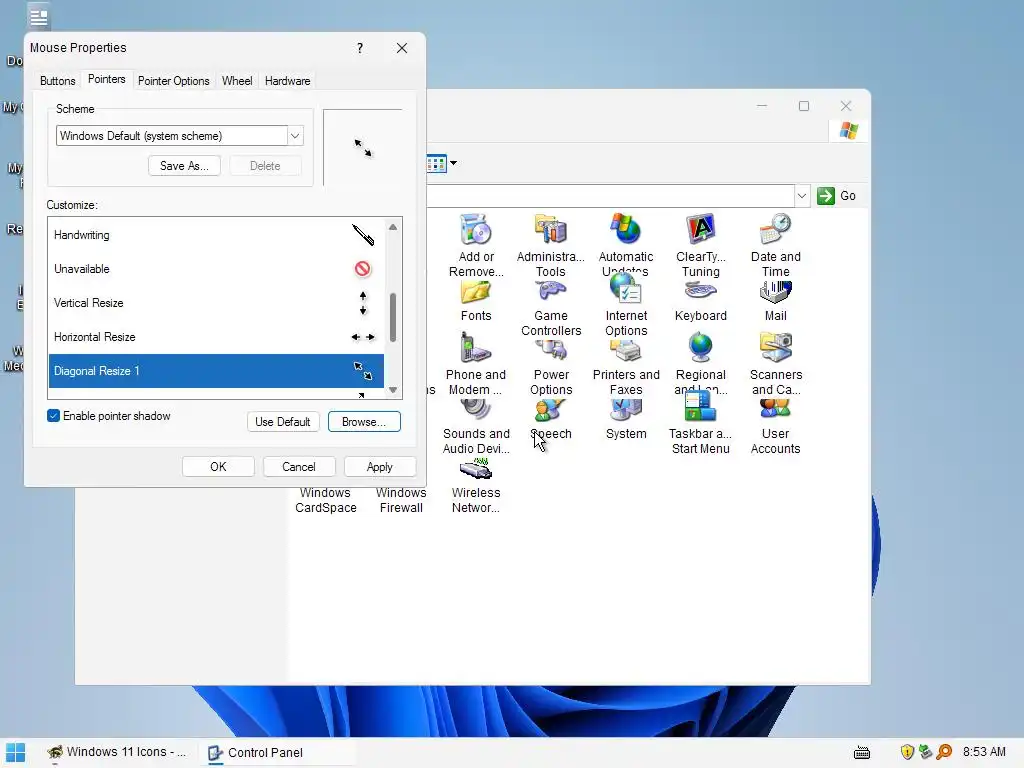This screenshot has height=768, width=1024.
Task: Open Date and Time icon
Action: [775, 229]
